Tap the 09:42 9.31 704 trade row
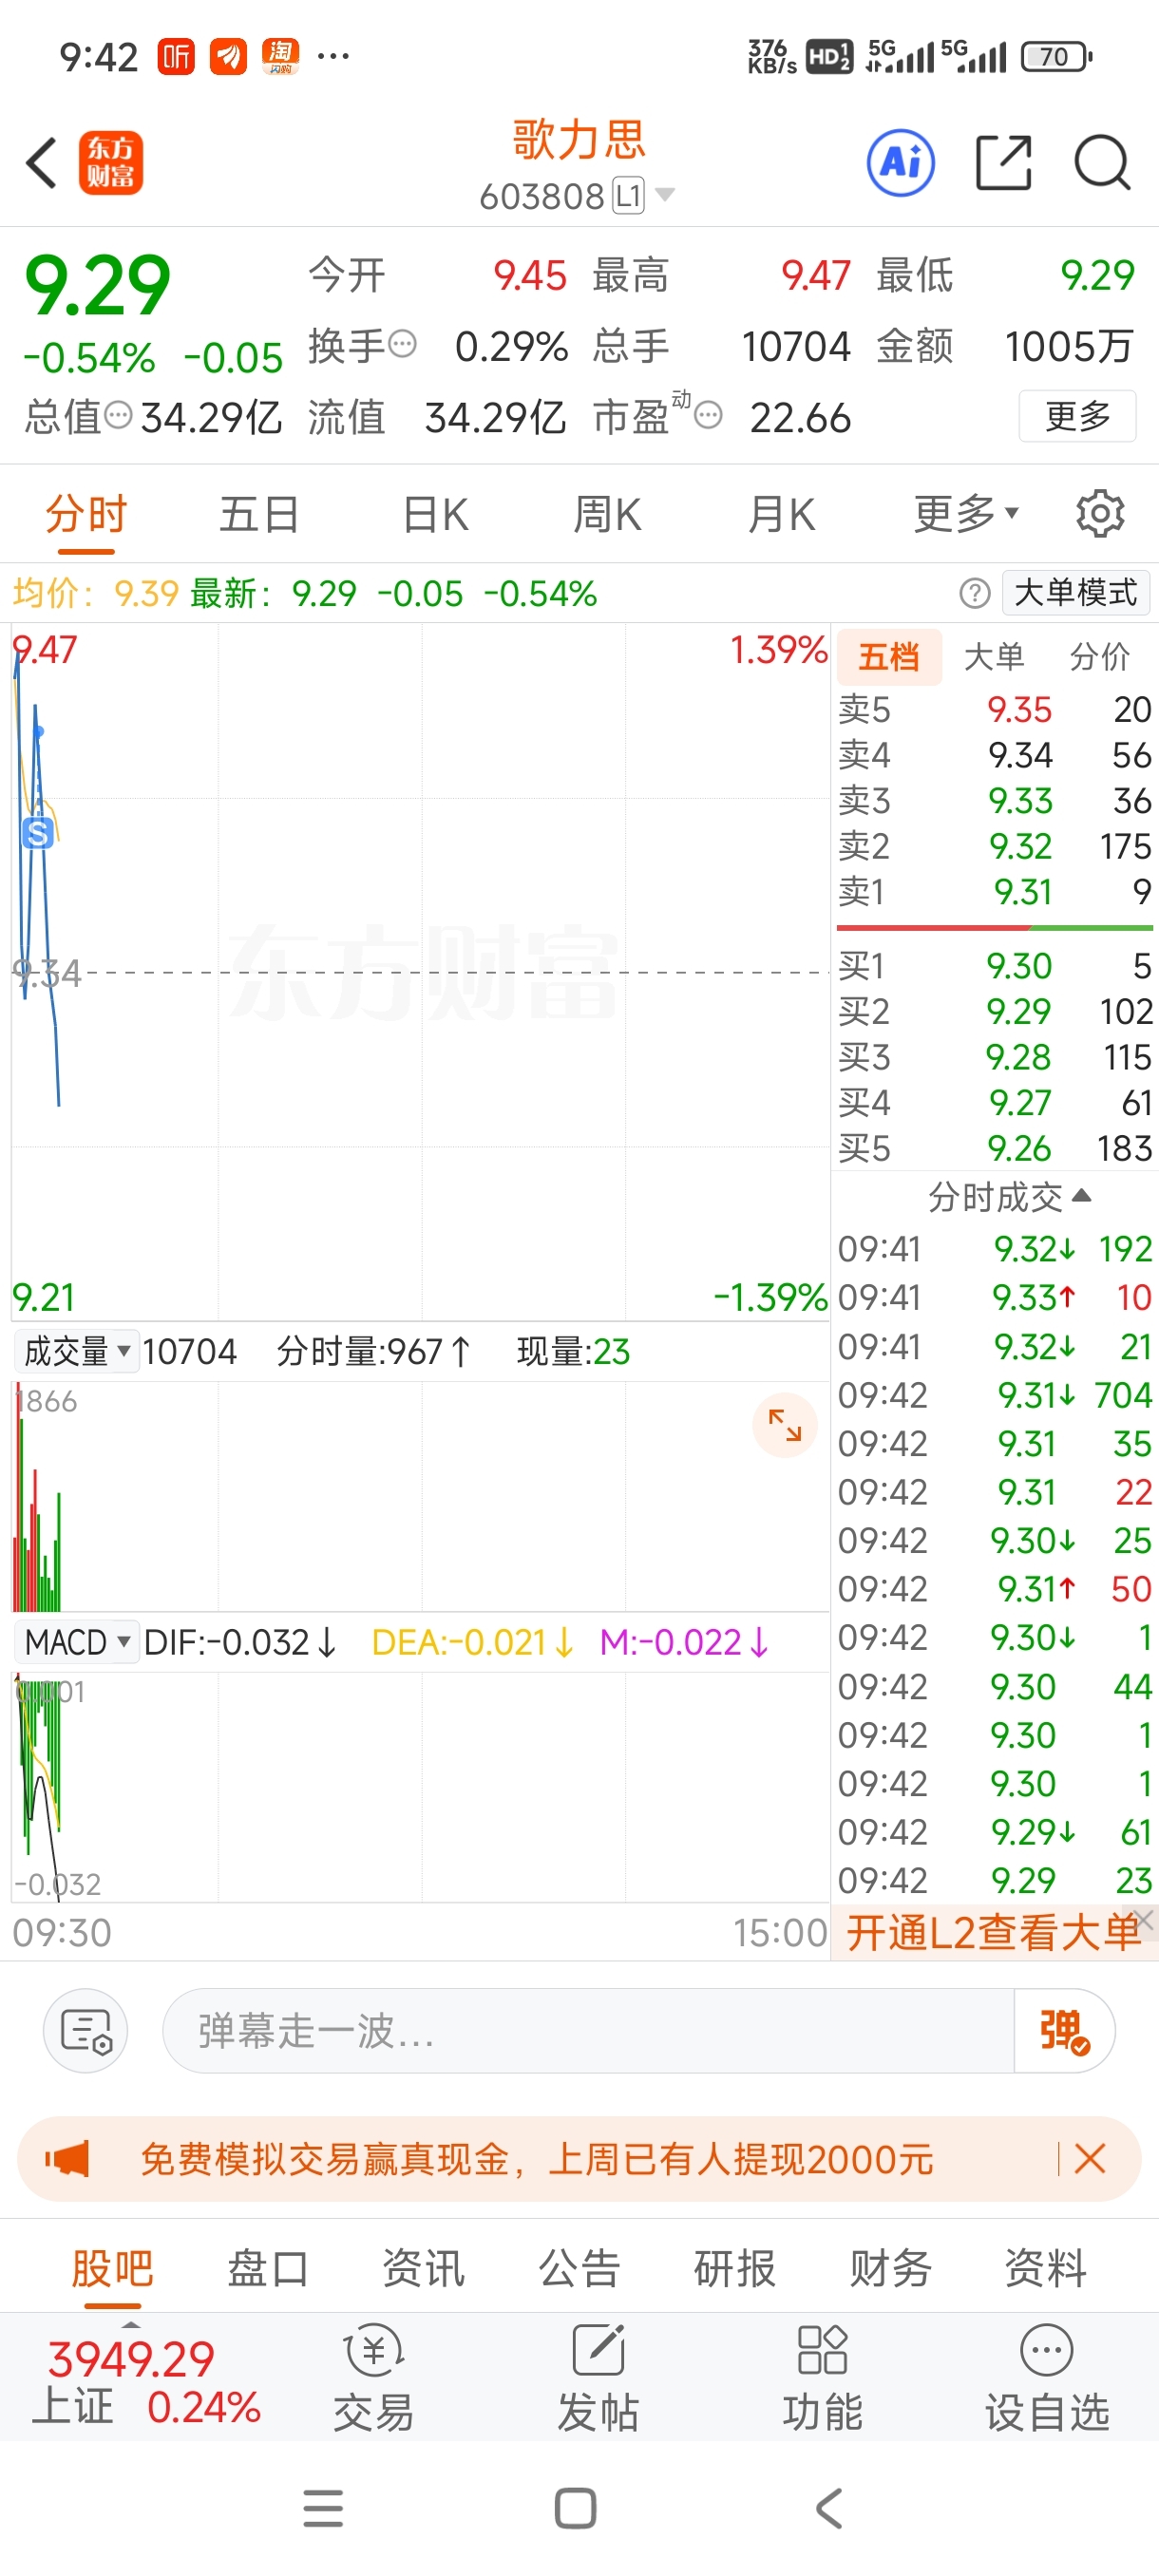The height and width of the screenshot is (2576, 1159). [x=995, y=1394]
